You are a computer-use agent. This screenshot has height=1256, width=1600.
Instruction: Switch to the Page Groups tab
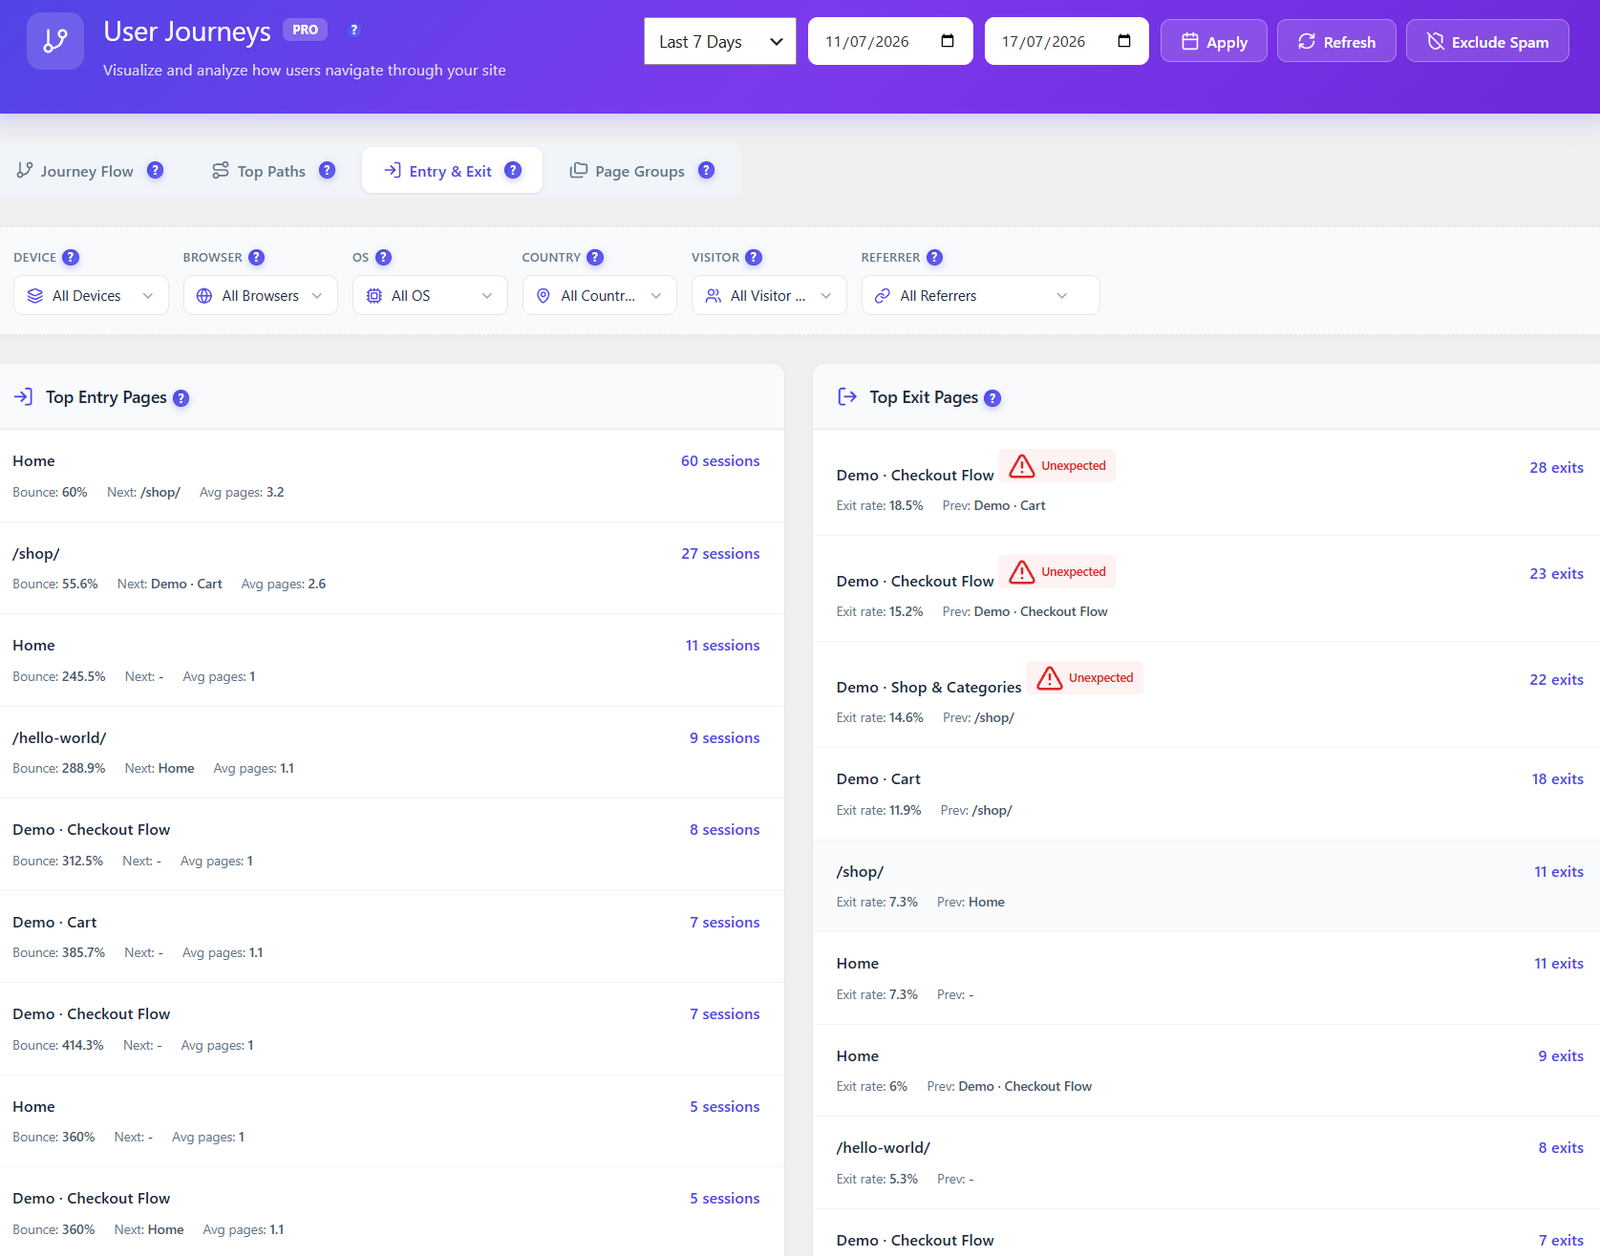point(642,171)
